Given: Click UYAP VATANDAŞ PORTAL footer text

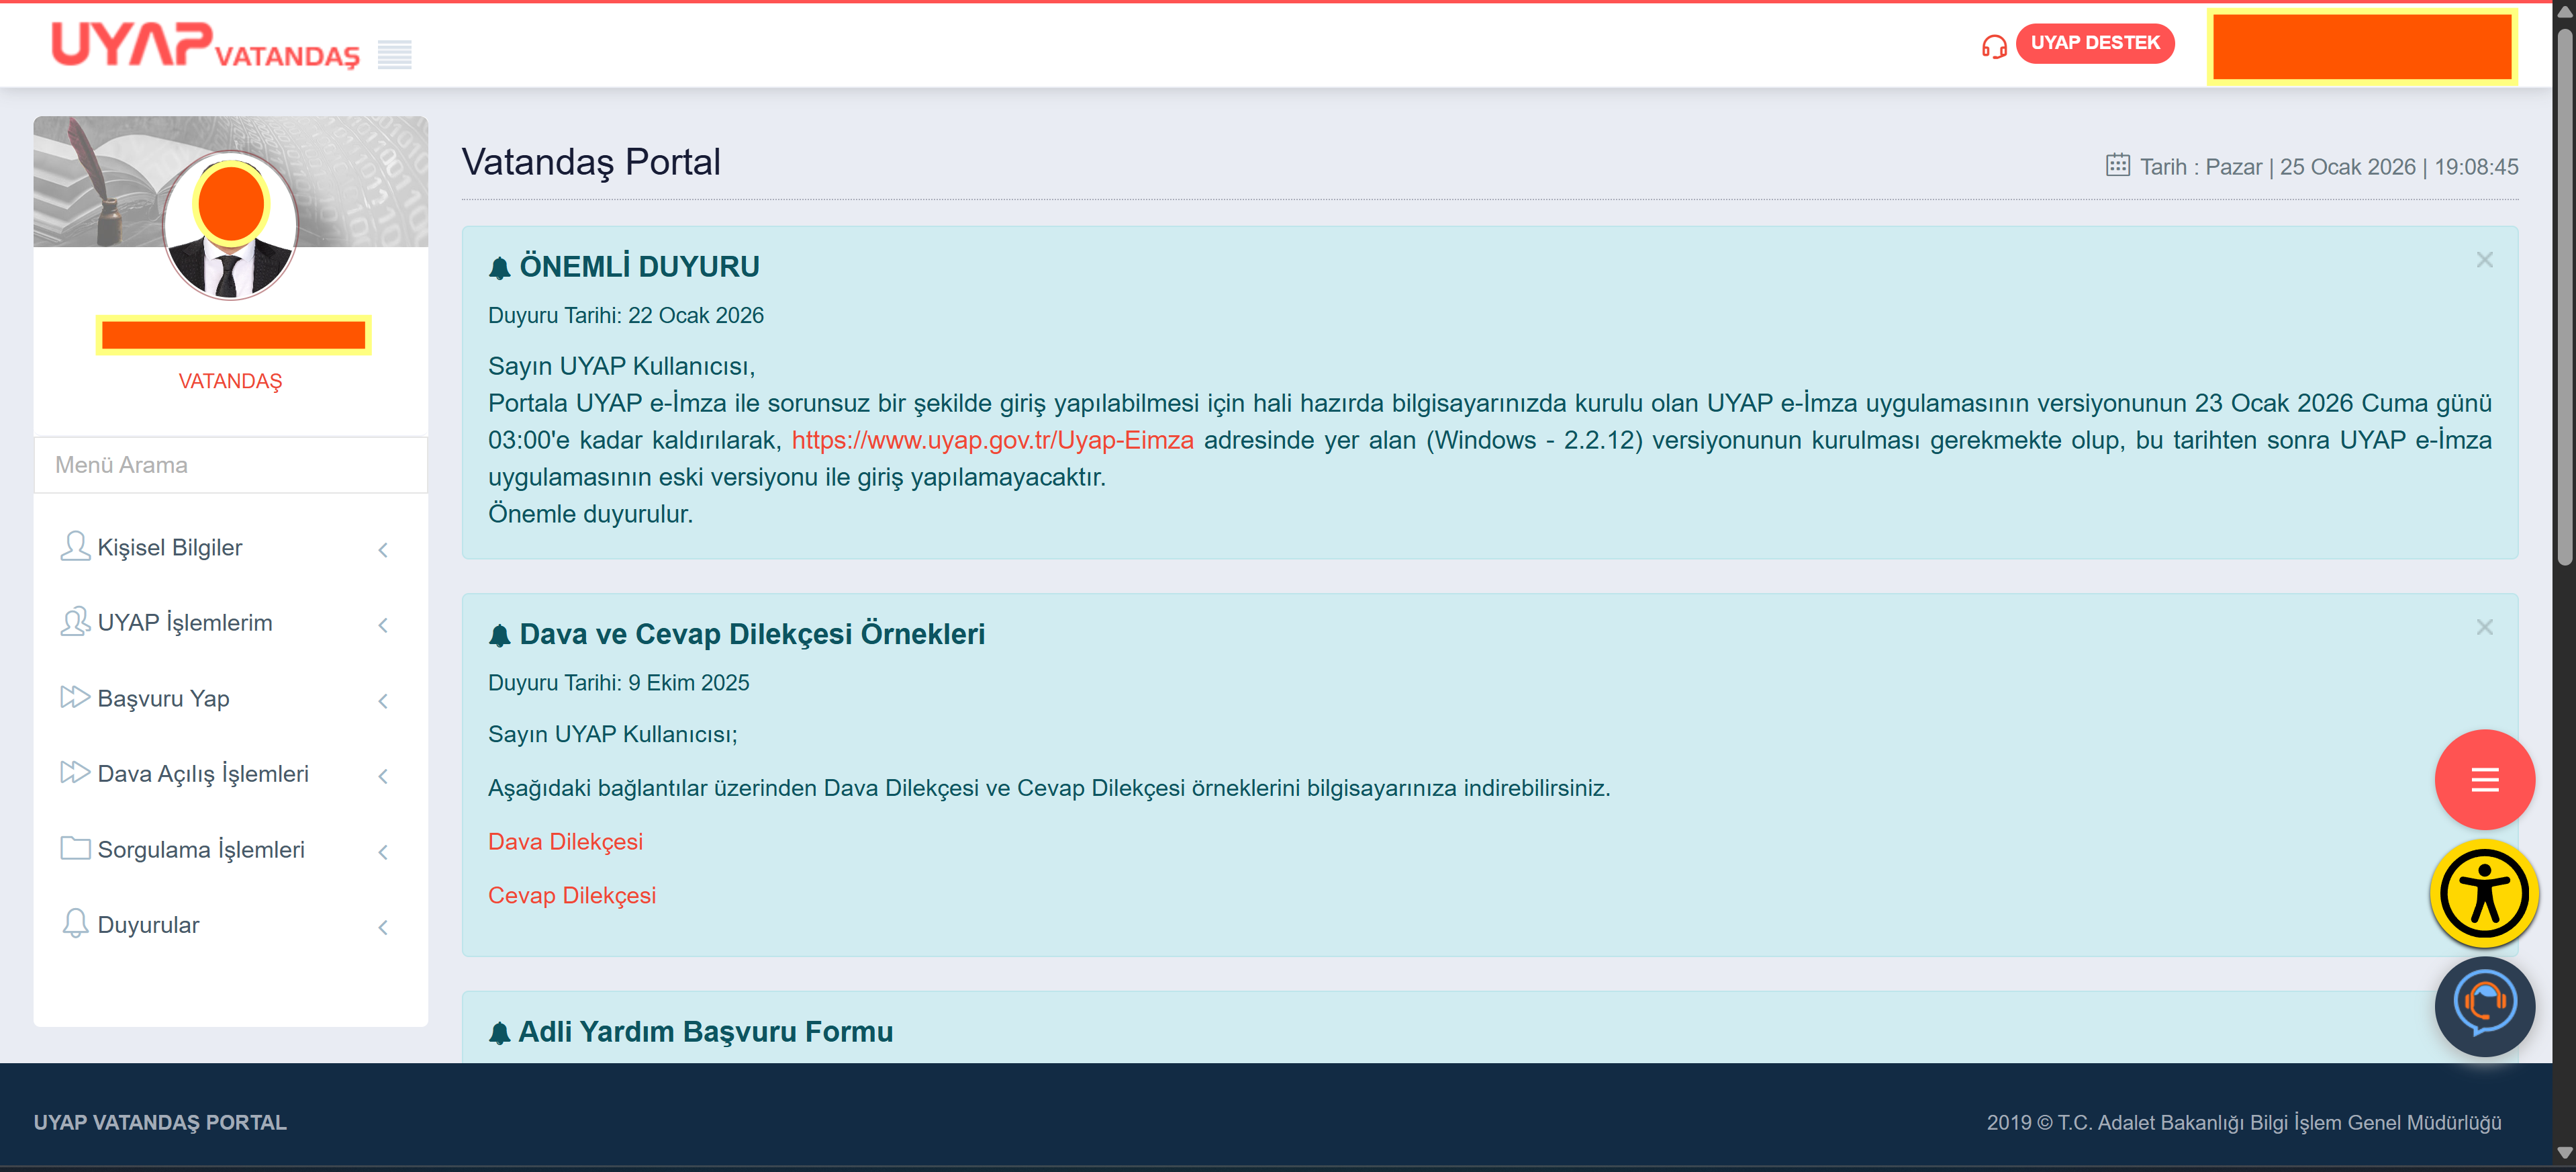Looking at the screenshot, I should point(160,1122).
